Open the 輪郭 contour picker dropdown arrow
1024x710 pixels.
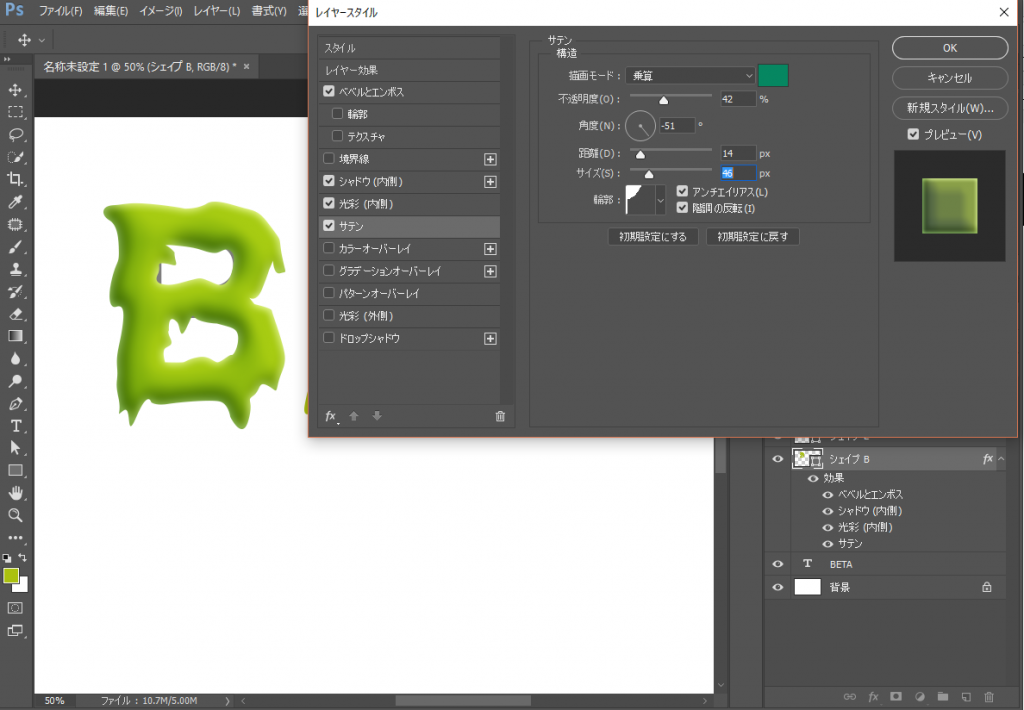click(660, 200)
